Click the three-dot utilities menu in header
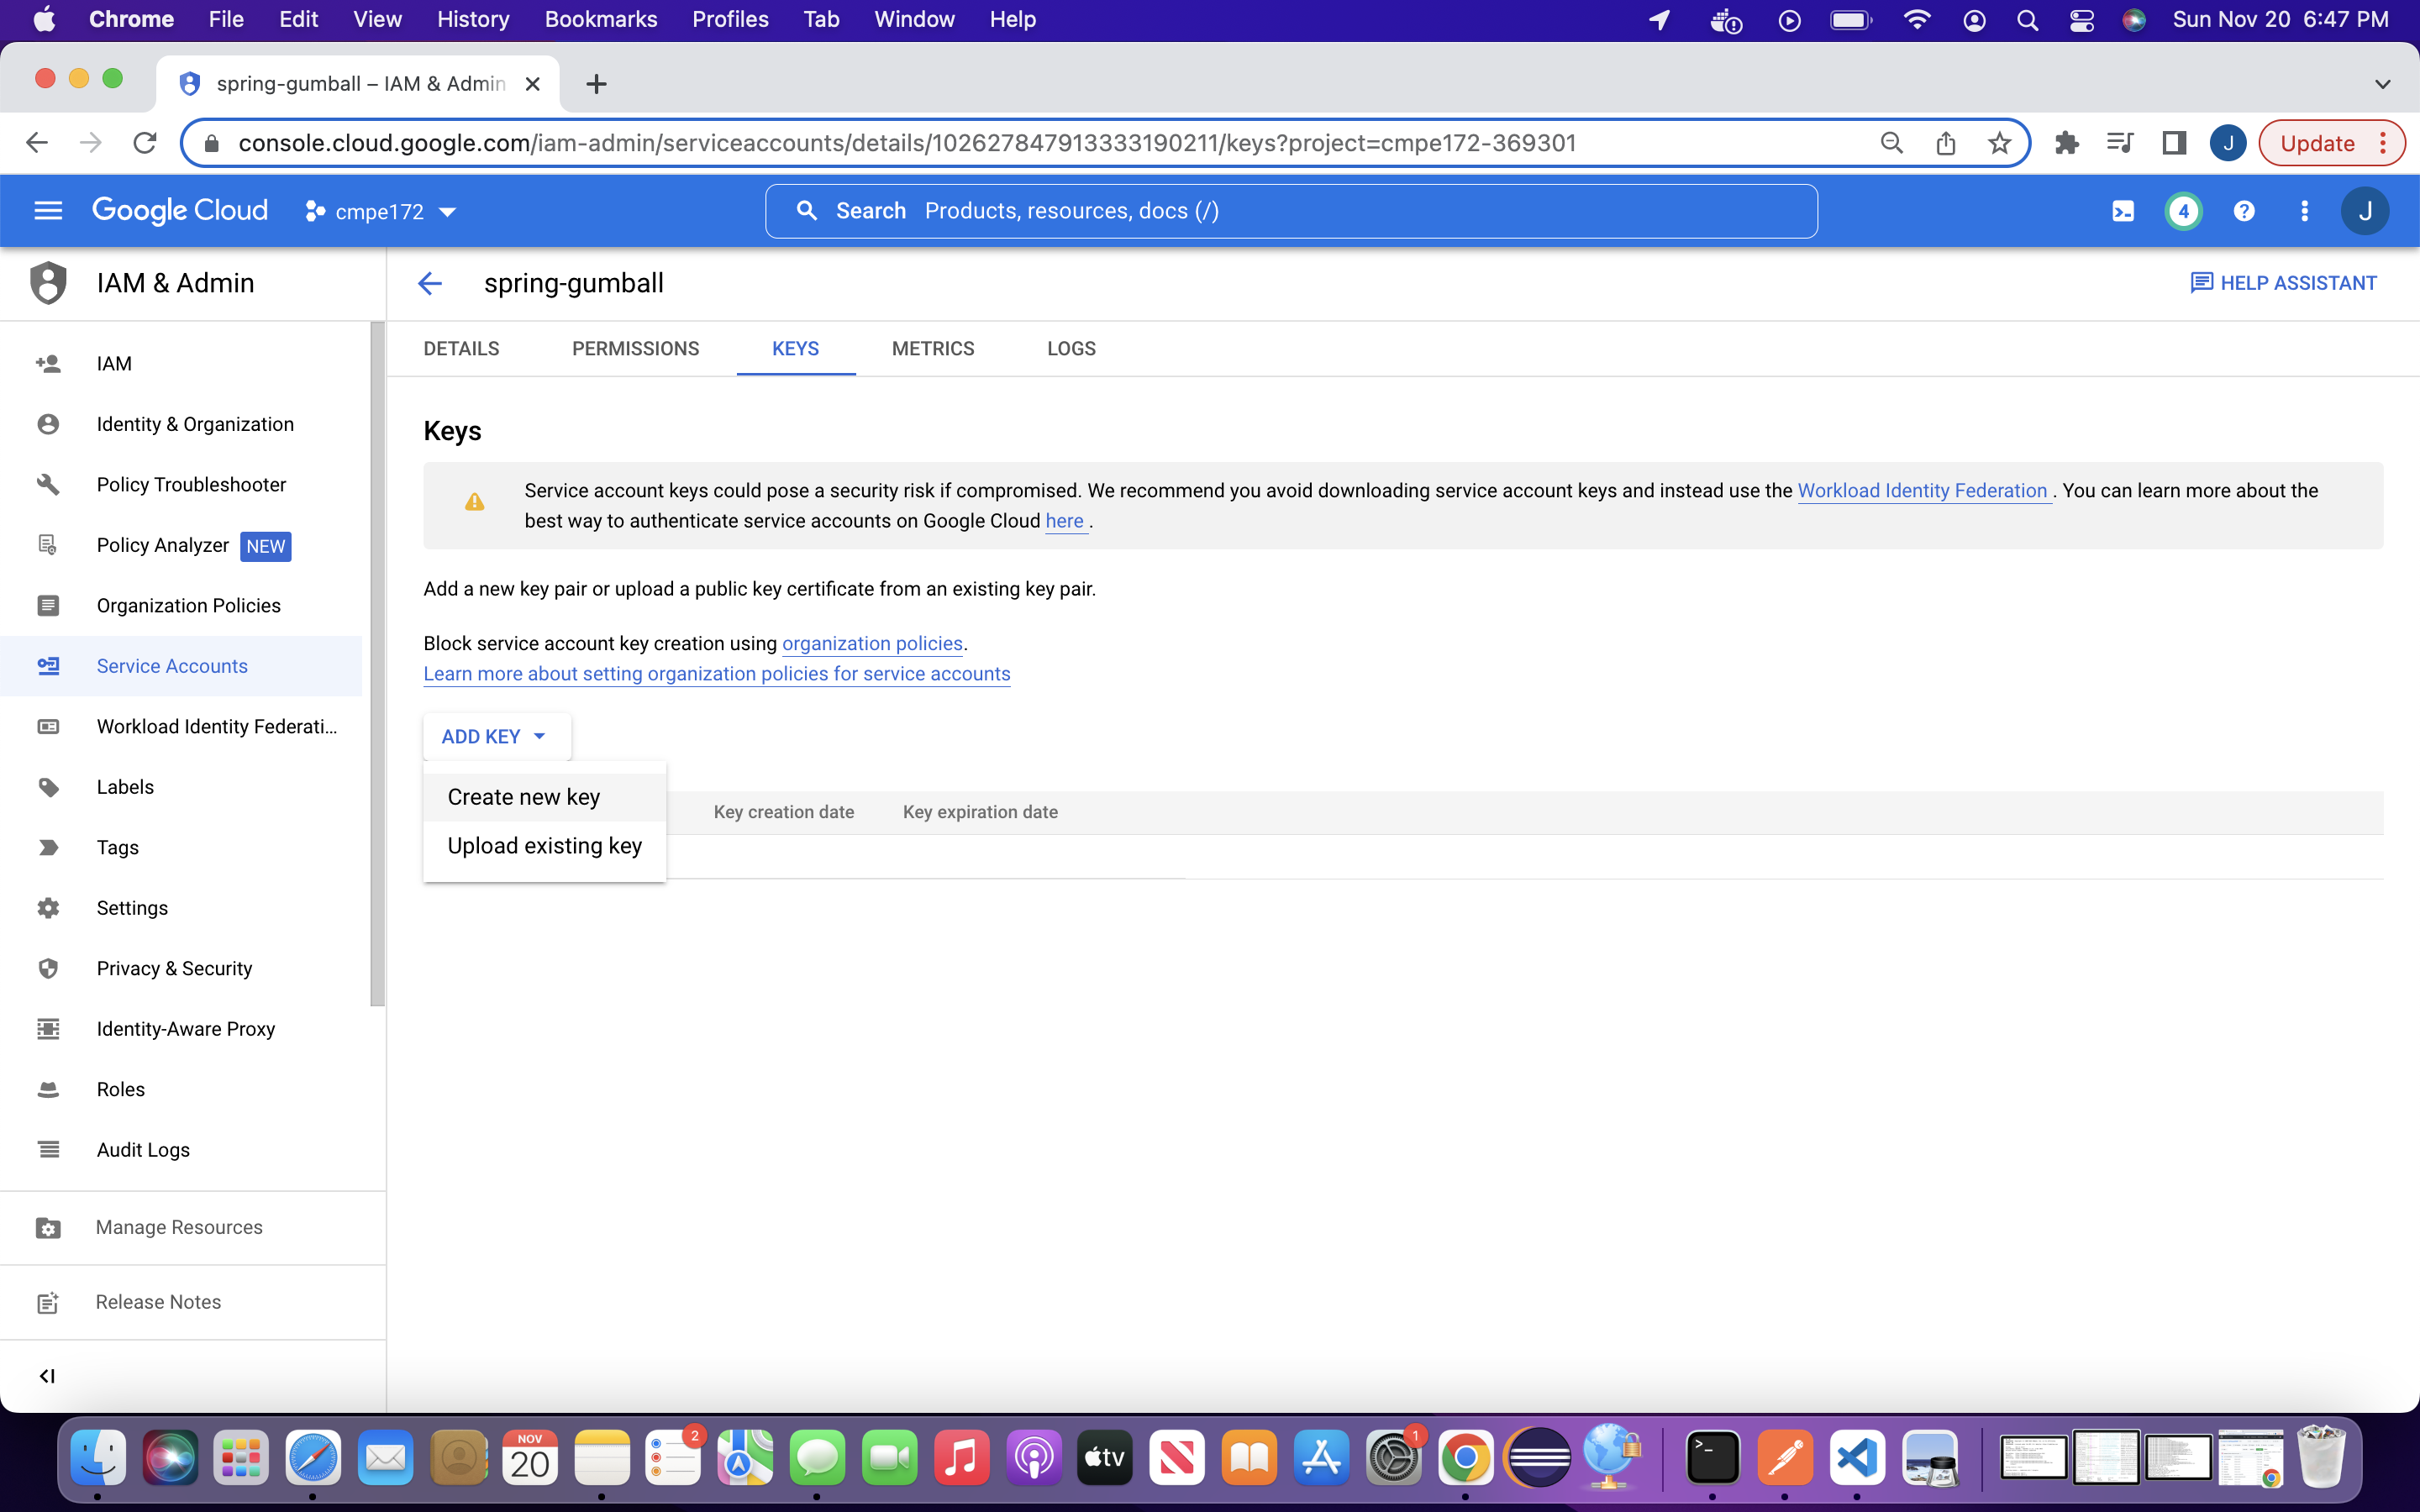The width and height of the screenshot is (2420, 1512). pos(2304,211)
